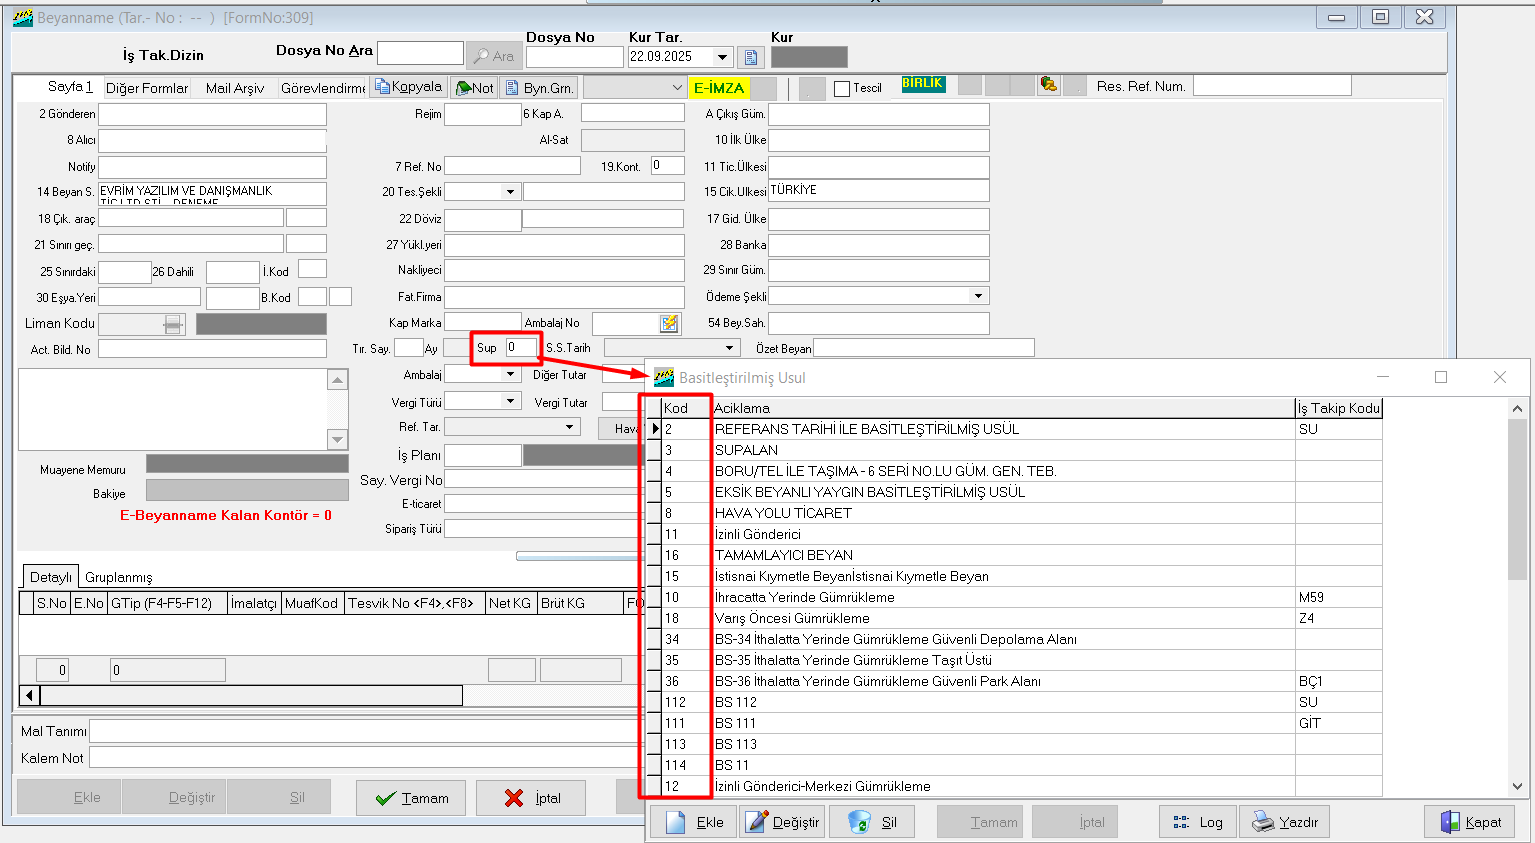Click the Log button
The image size is (1535, 843).
coord(1198,822)
